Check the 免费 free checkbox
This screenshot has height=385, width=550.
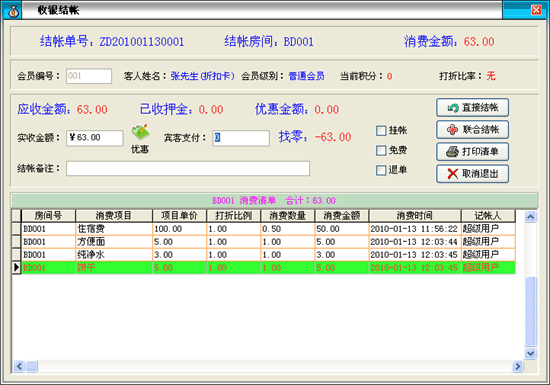pos(381,151)
